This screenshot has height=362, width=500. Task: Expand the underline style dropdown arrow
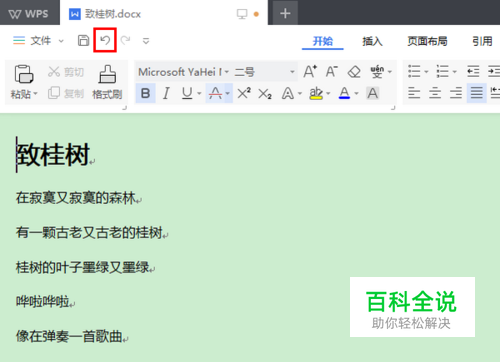pos(199,93)
